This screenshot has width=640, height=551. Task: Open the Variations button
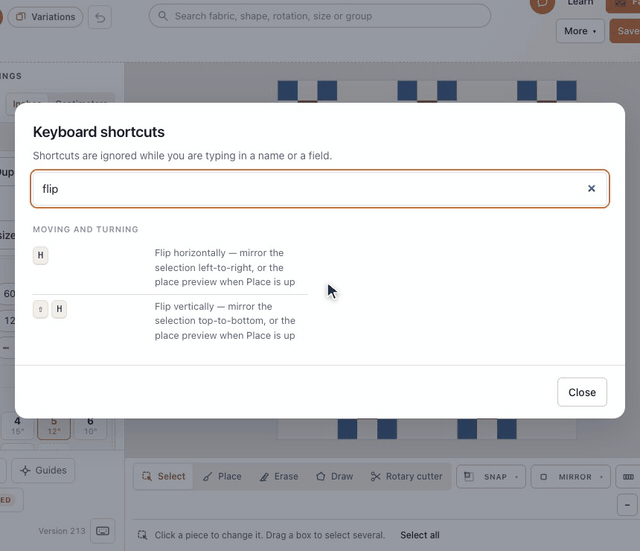45,17
